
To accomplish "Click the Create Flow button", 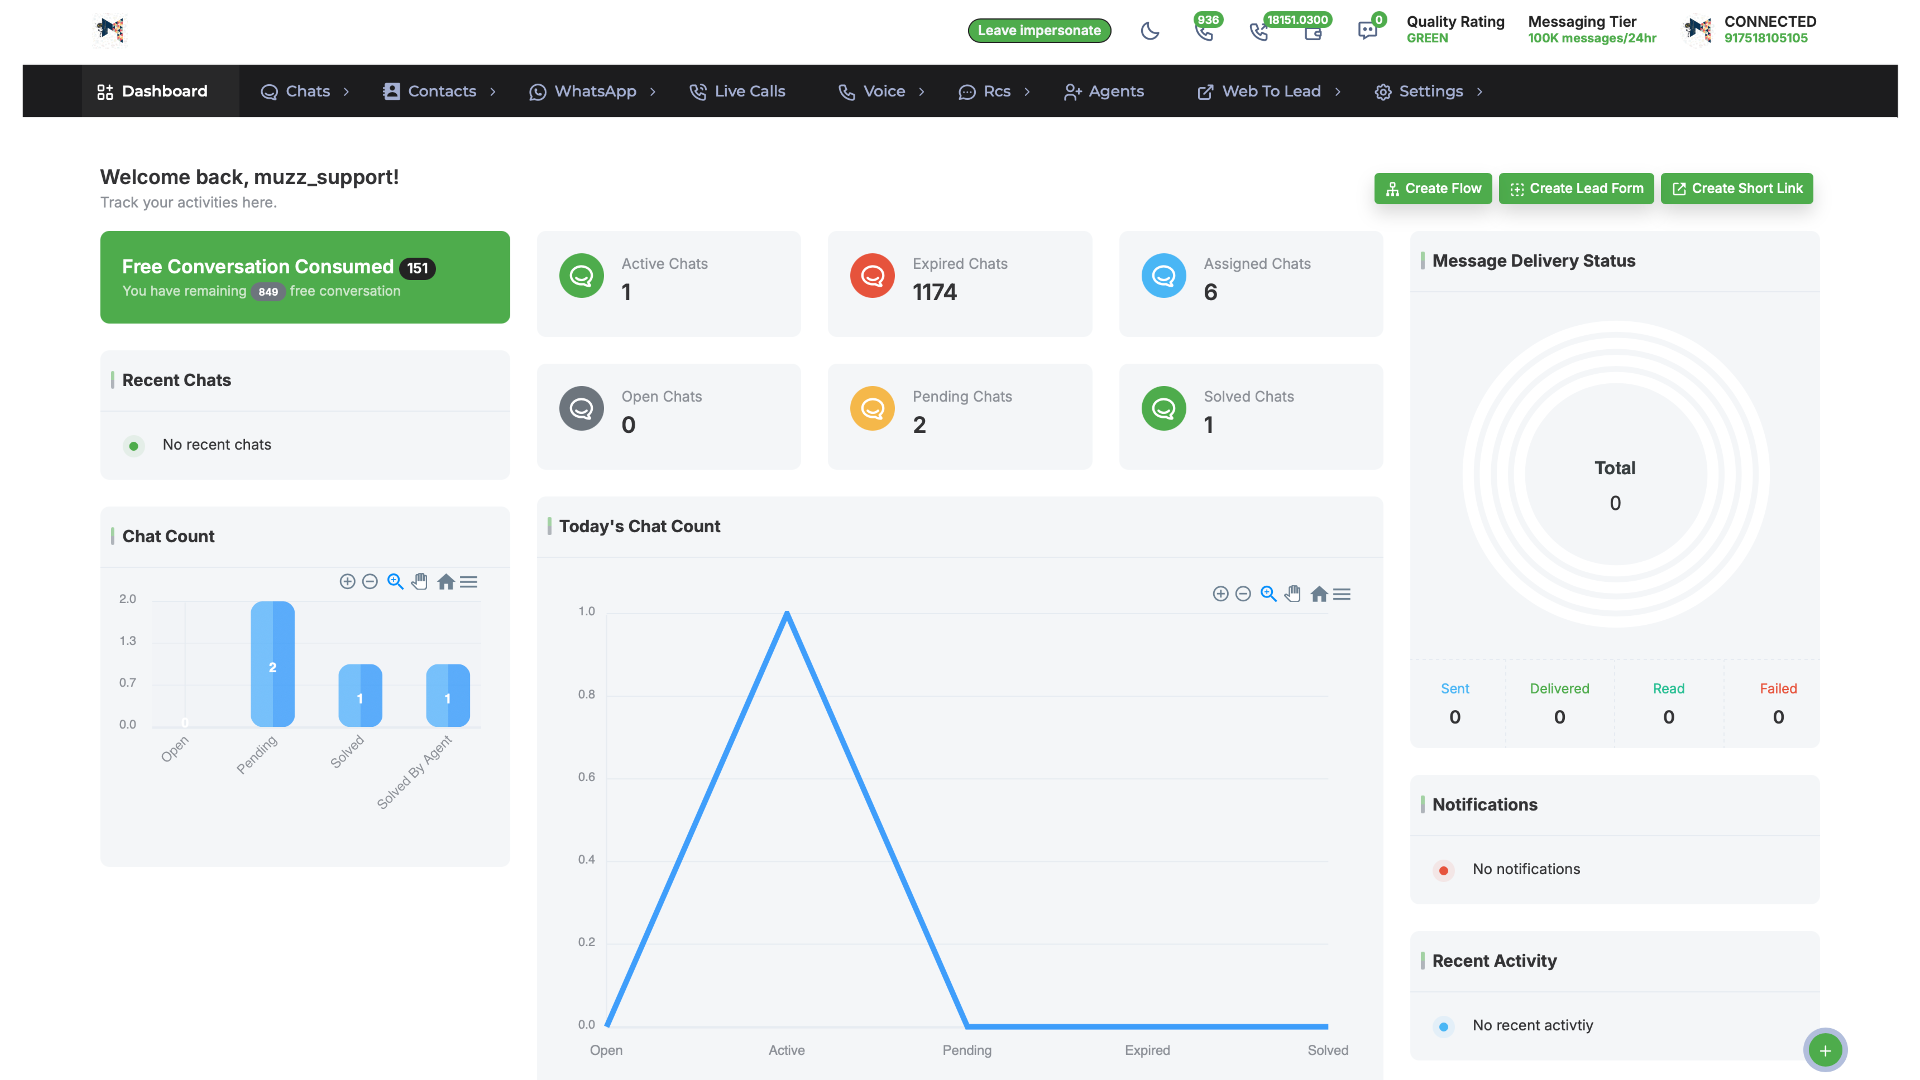I will point(1433,188).
